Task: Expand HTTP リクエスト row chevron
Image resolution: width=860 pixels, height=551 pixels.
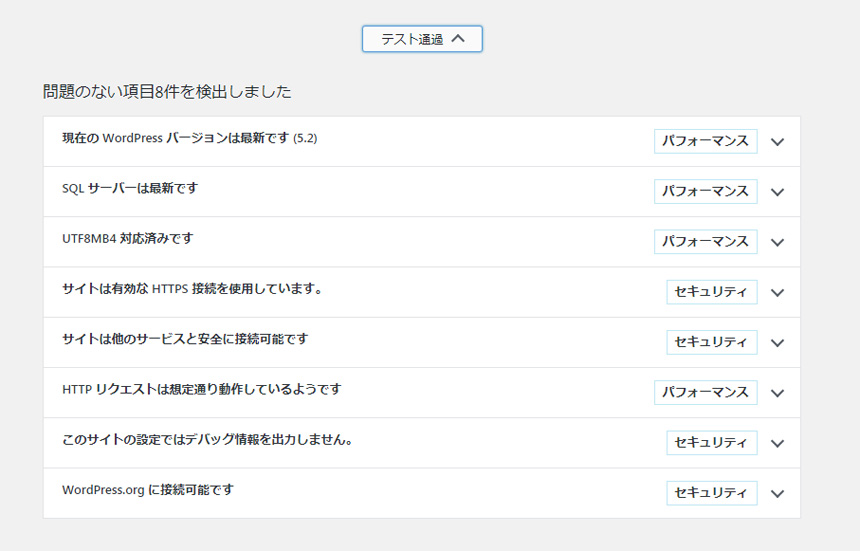Action: [x=777, y=393]
